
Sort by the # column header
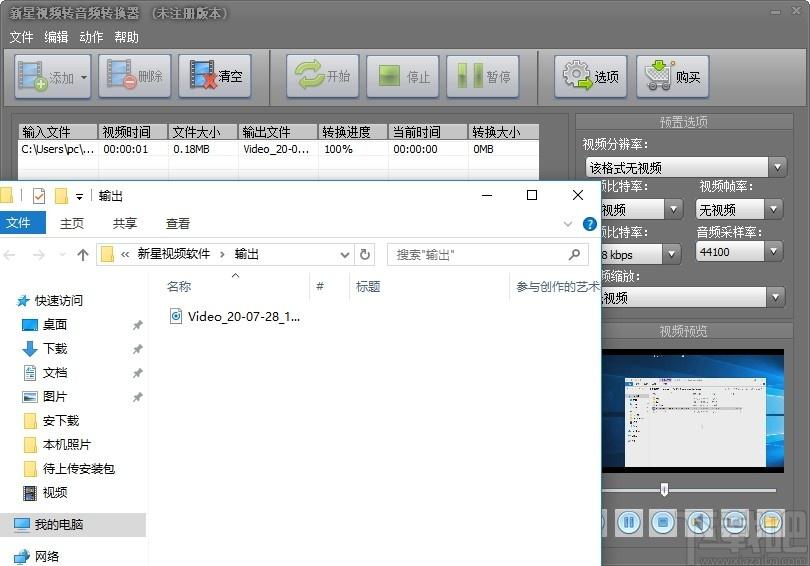(x=320, y=287)
